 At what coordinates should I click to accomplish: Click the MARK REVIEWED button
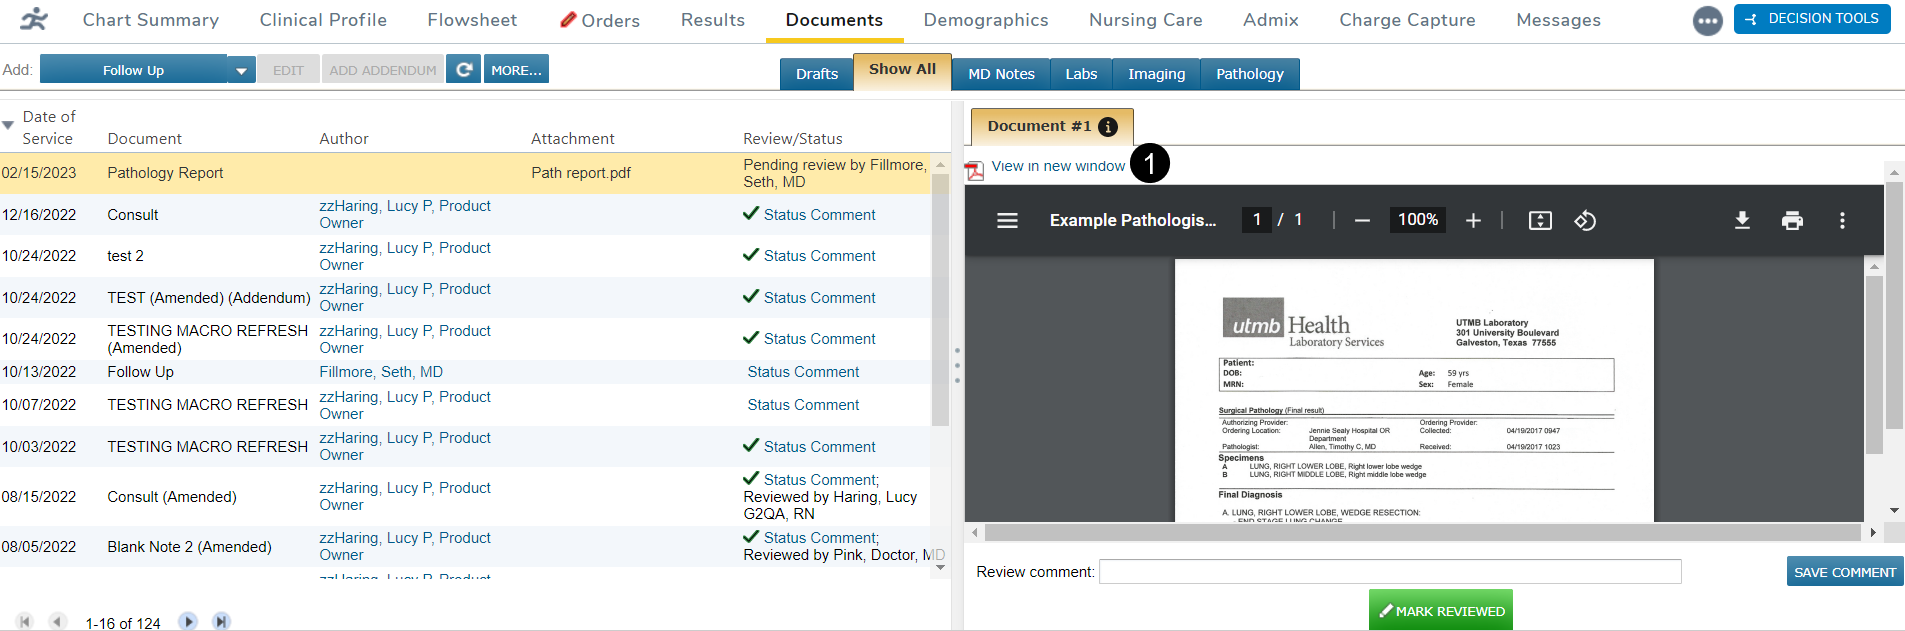[1440, 611]
